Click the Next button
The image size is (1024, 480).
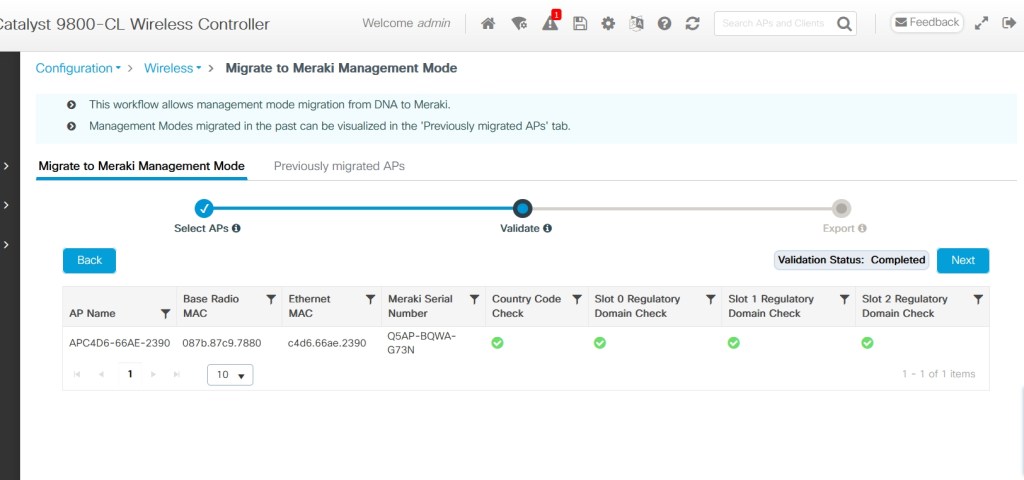click(x=962, y=260)
